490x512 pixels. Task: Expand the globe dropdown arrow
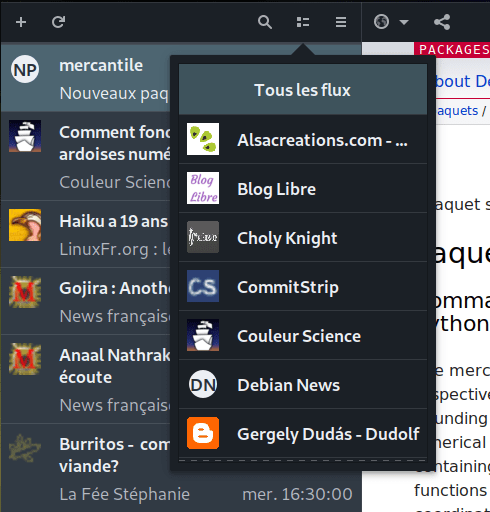click(404, 22)
